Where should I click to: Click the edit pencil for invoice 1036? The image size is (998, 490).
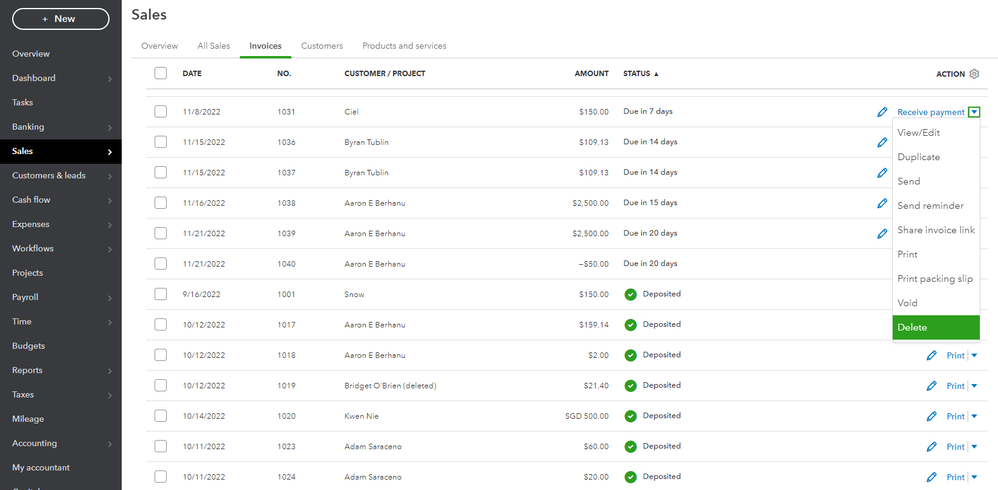click(x=882, y=143)
